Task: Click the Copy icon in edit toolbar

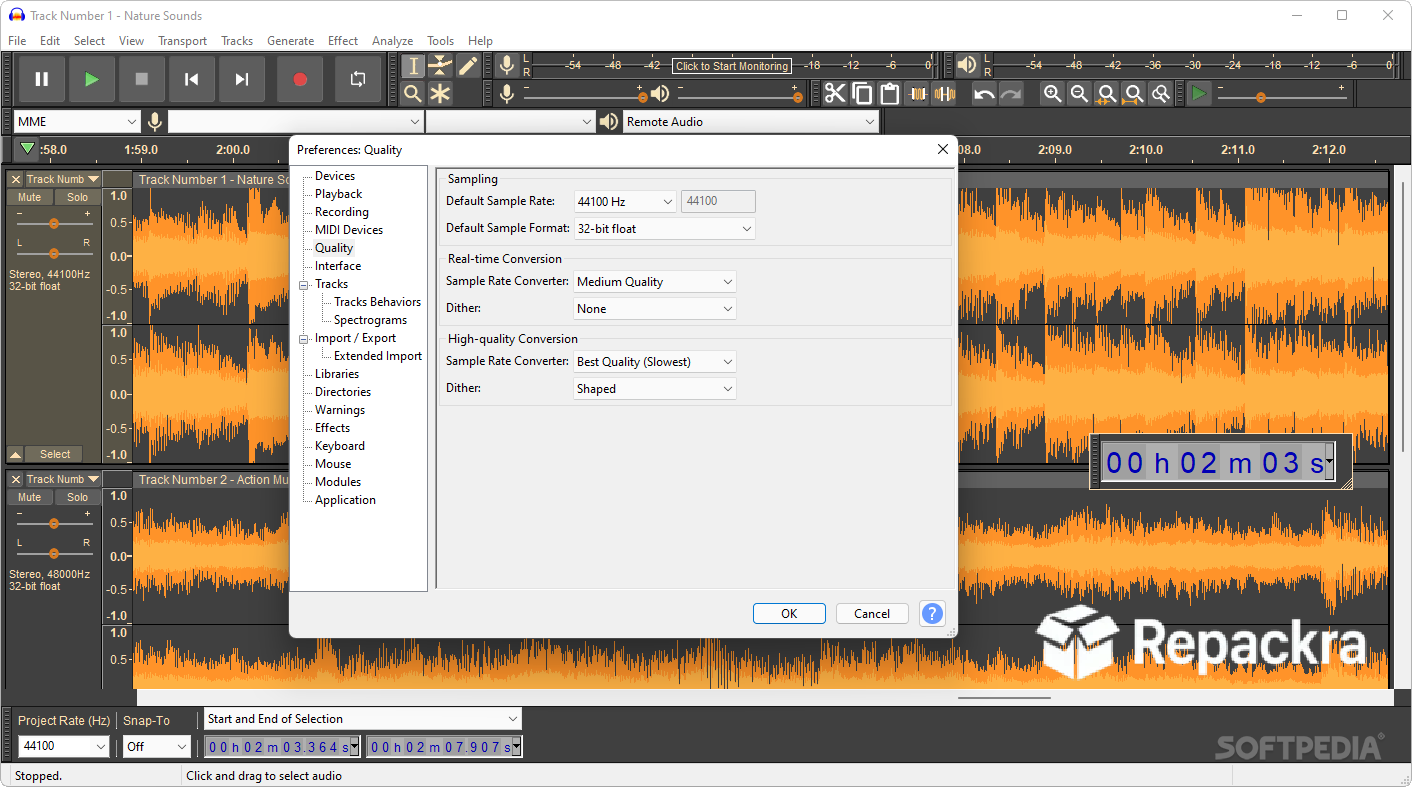Action: coord(862,94)
